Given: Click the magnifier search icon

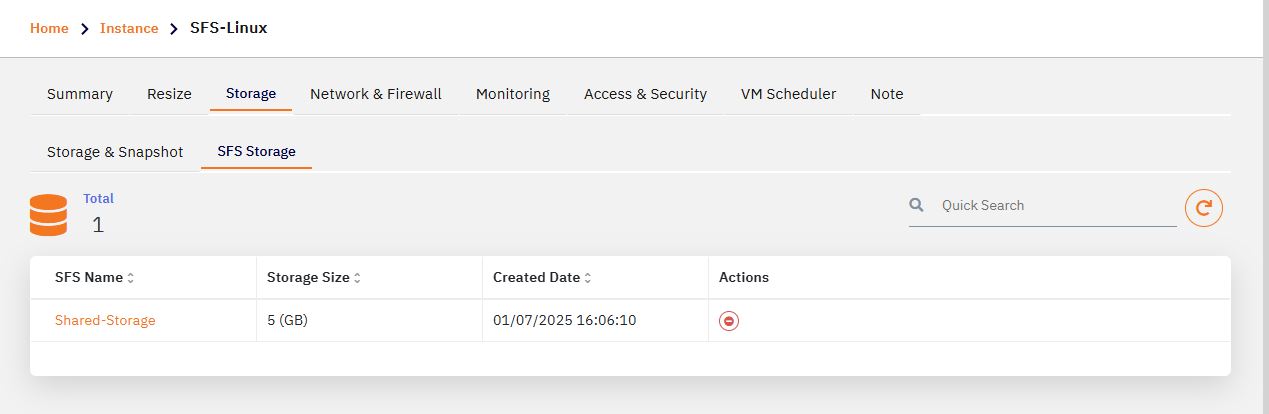Looking at the screenshot, I should [x=916, y=205].
